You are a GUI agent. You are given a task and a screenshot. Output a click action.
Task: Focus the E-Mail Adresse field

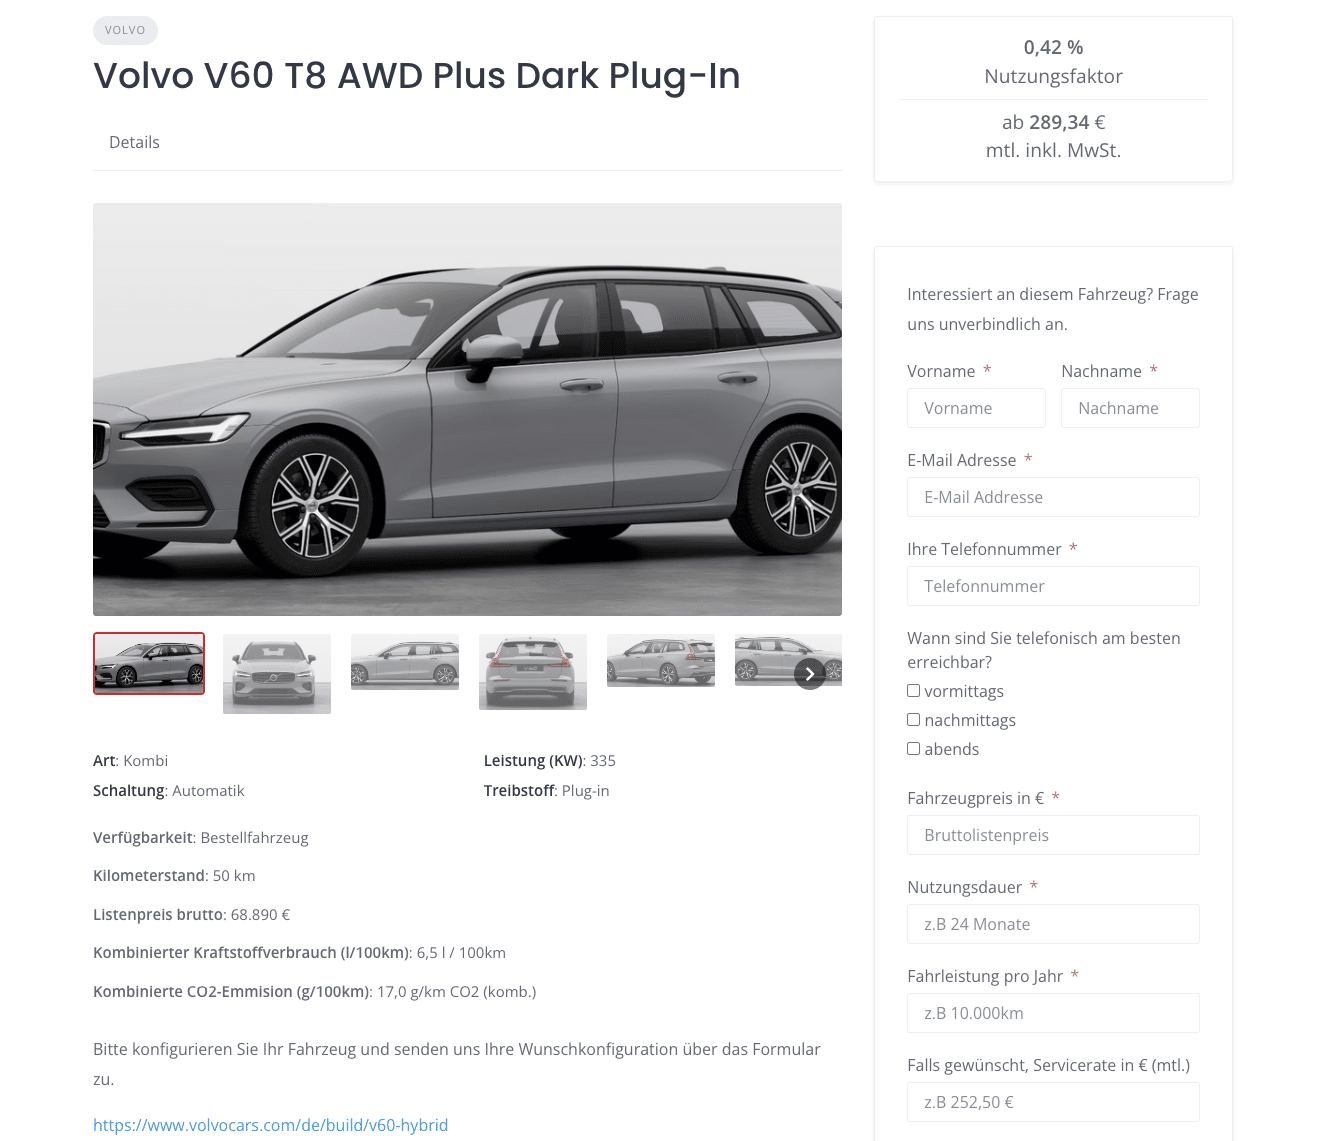click(1053, 497)
